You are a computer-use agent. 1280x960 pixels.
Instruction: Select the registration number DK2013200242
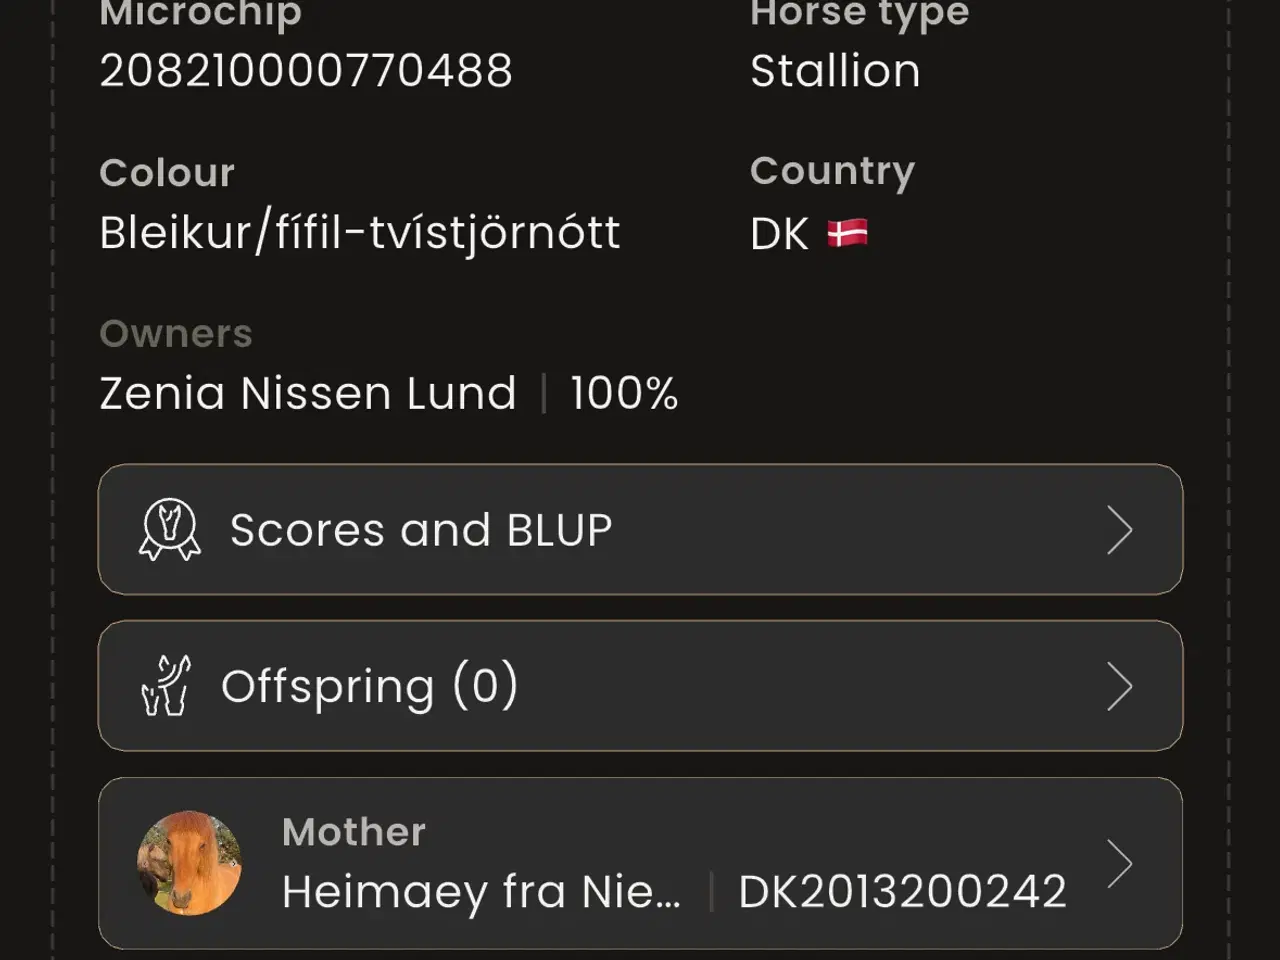(x=902, y=889)
